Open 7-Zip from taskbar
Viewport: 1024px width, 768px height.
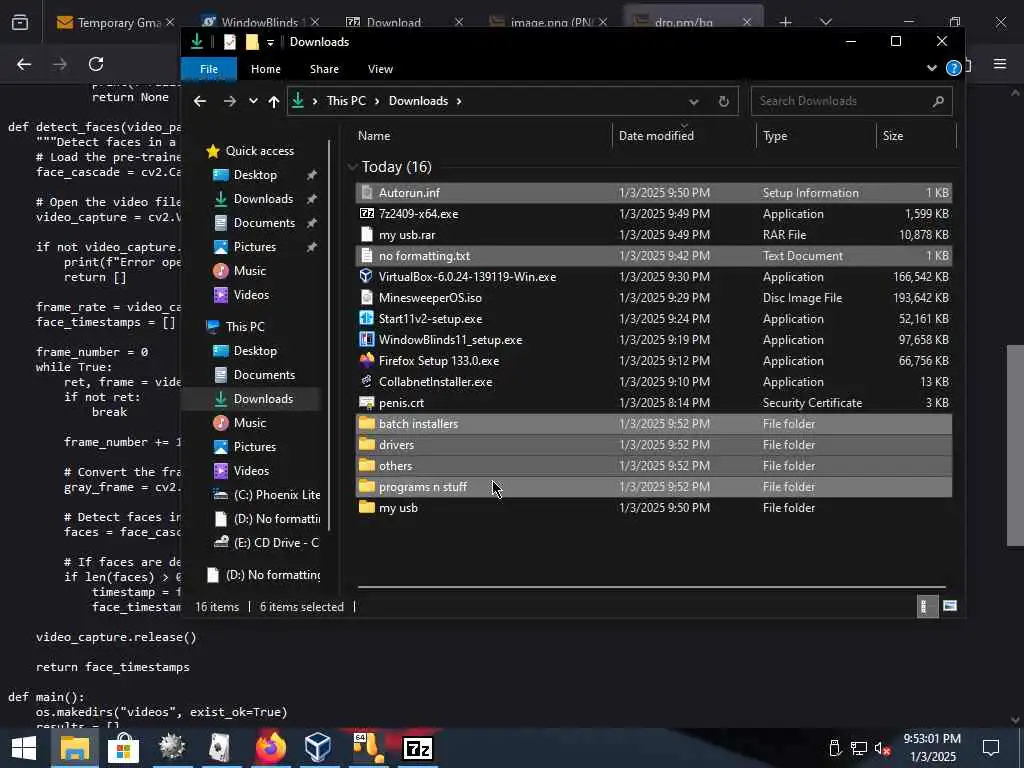pyautogui.click(x=418, y=748)
